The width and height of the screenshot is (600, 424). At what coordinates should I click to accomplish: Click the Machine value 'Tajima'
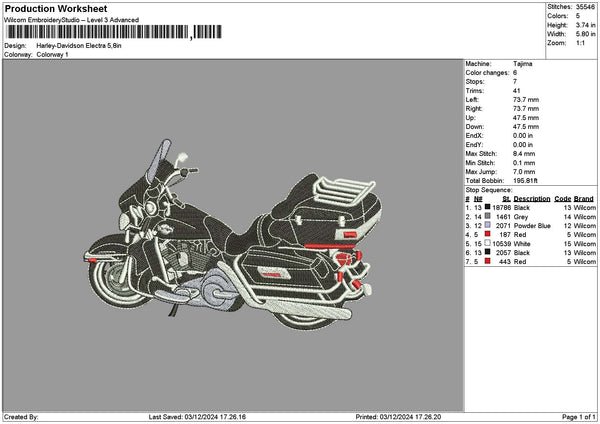pos(522,64)
